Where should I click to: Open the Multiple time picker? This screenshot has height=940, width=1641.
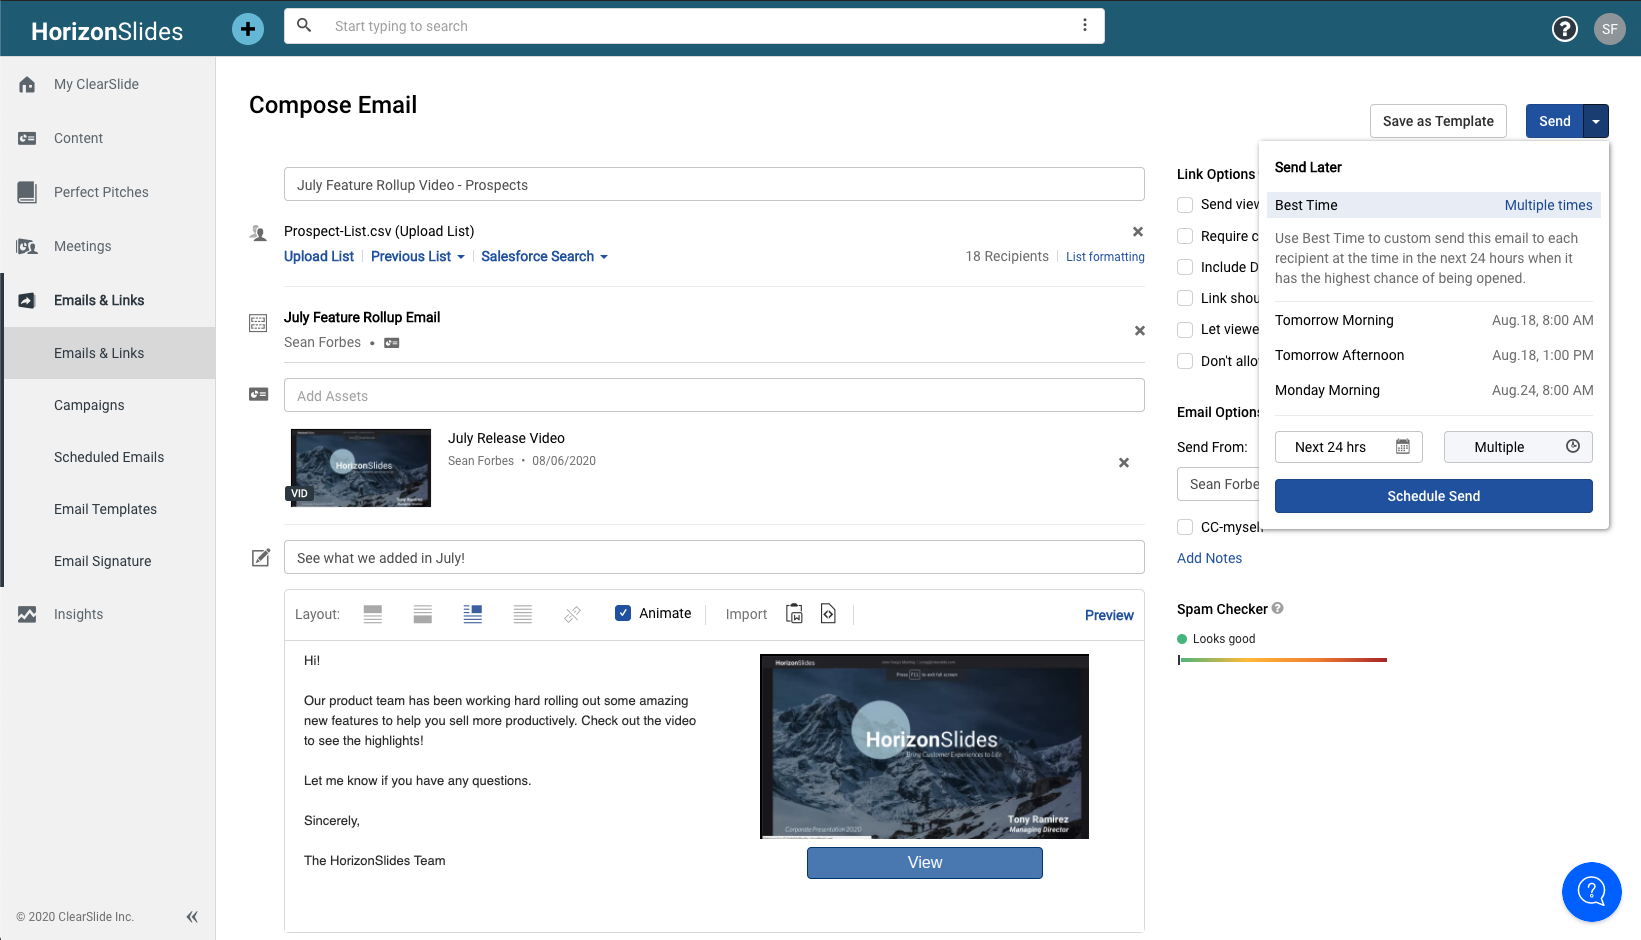[1518, 447]
